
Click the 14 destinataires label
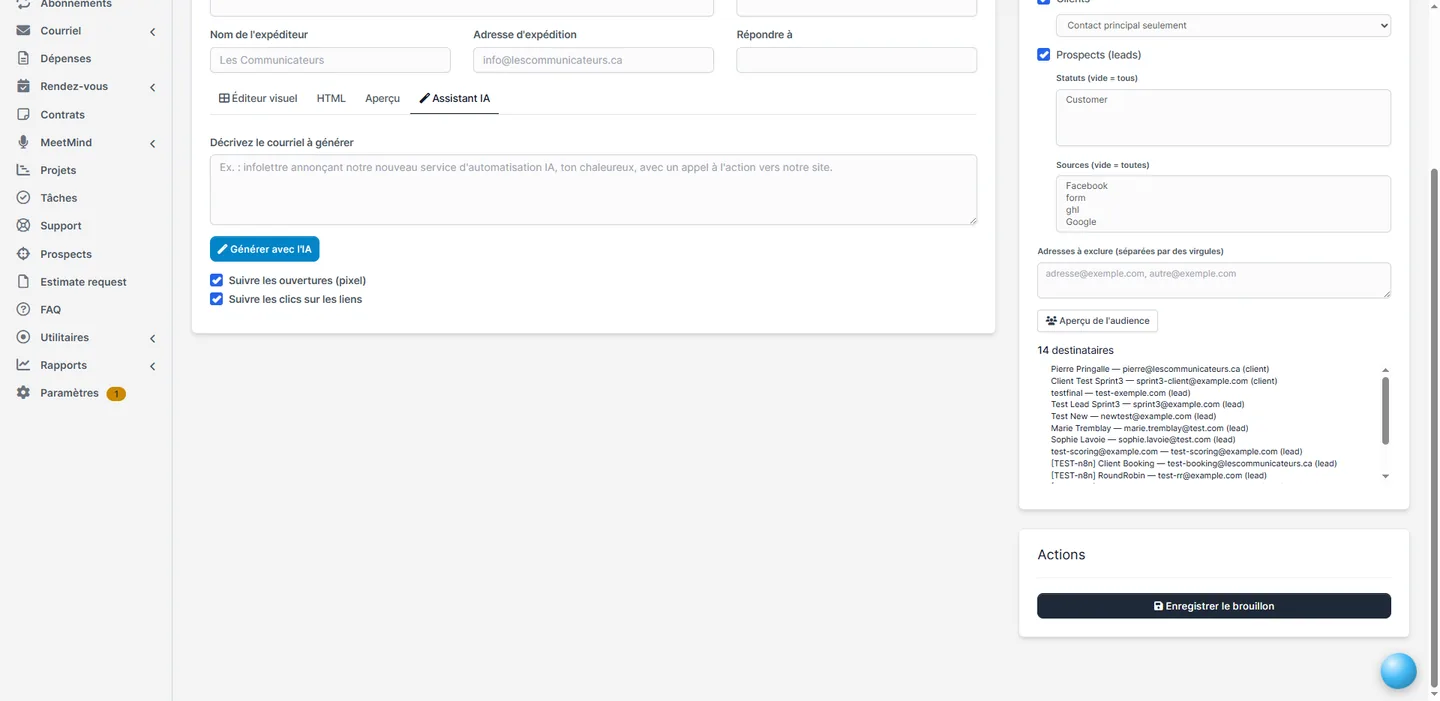coord(1075,350)
